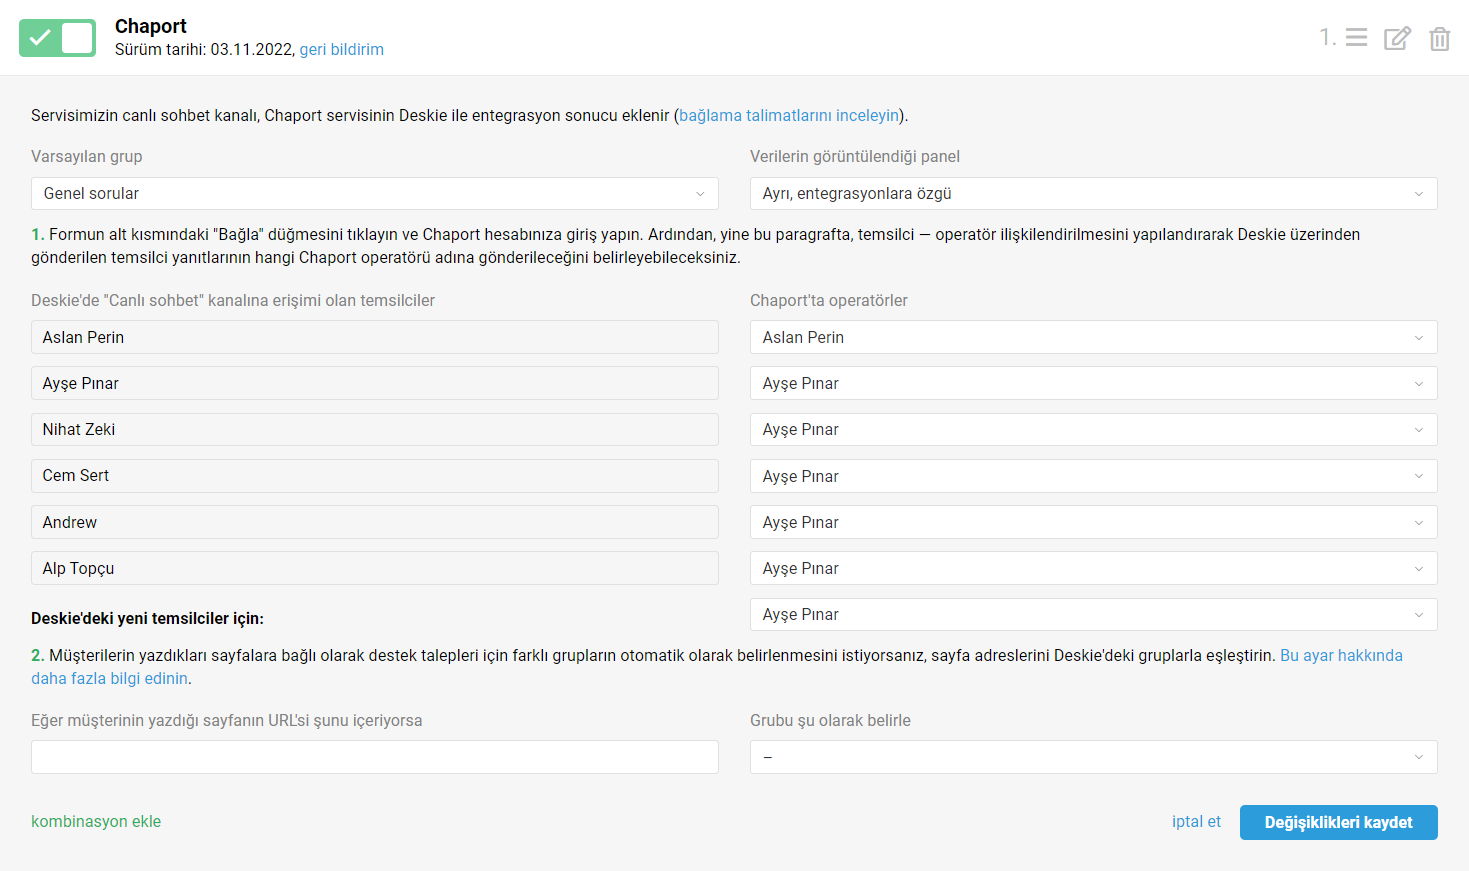Open the reorder list icon
Screen dimensions: 1469x871
click(1356, 38)
